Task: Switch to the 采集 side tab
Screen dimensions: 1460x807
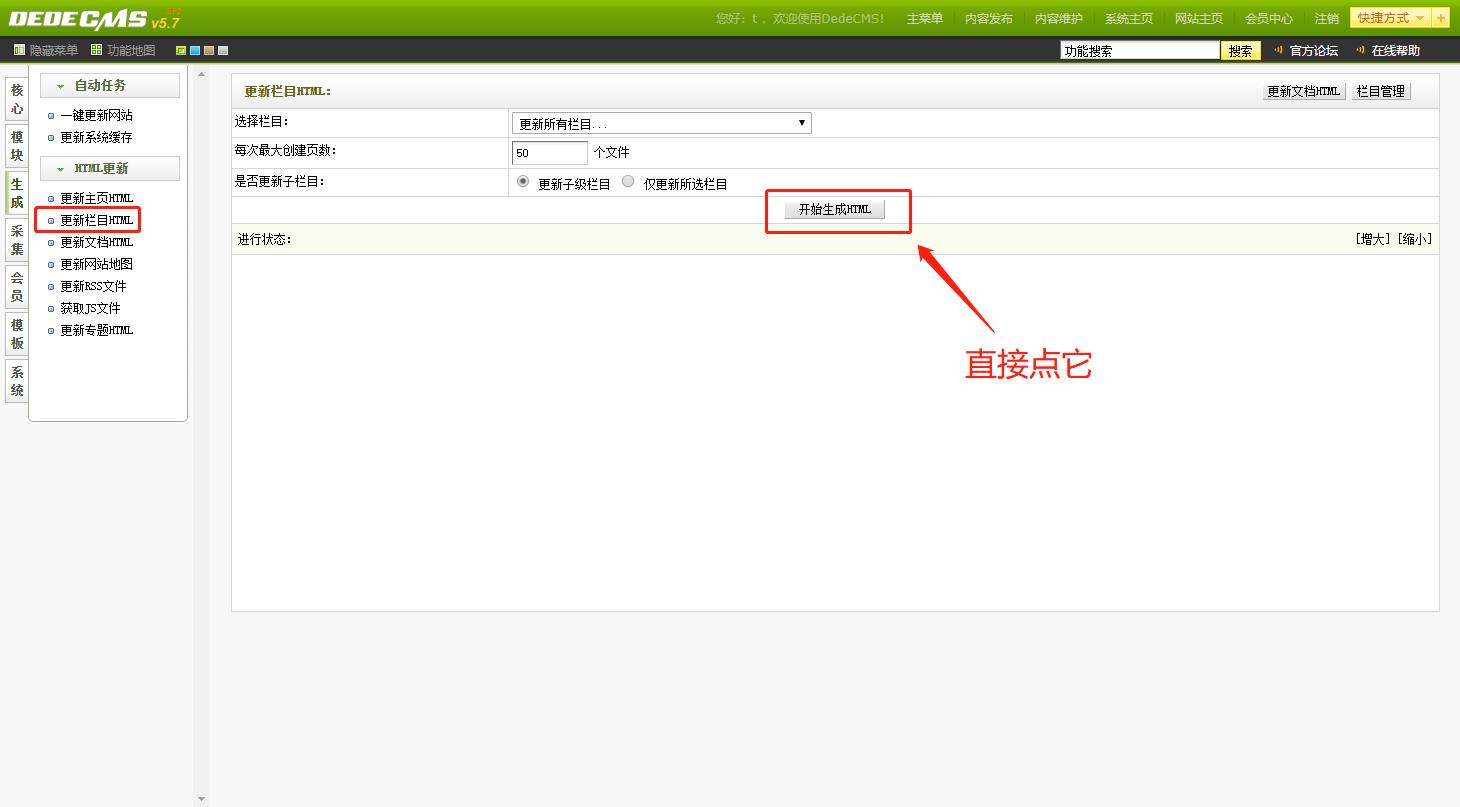Action: [17, 240]
